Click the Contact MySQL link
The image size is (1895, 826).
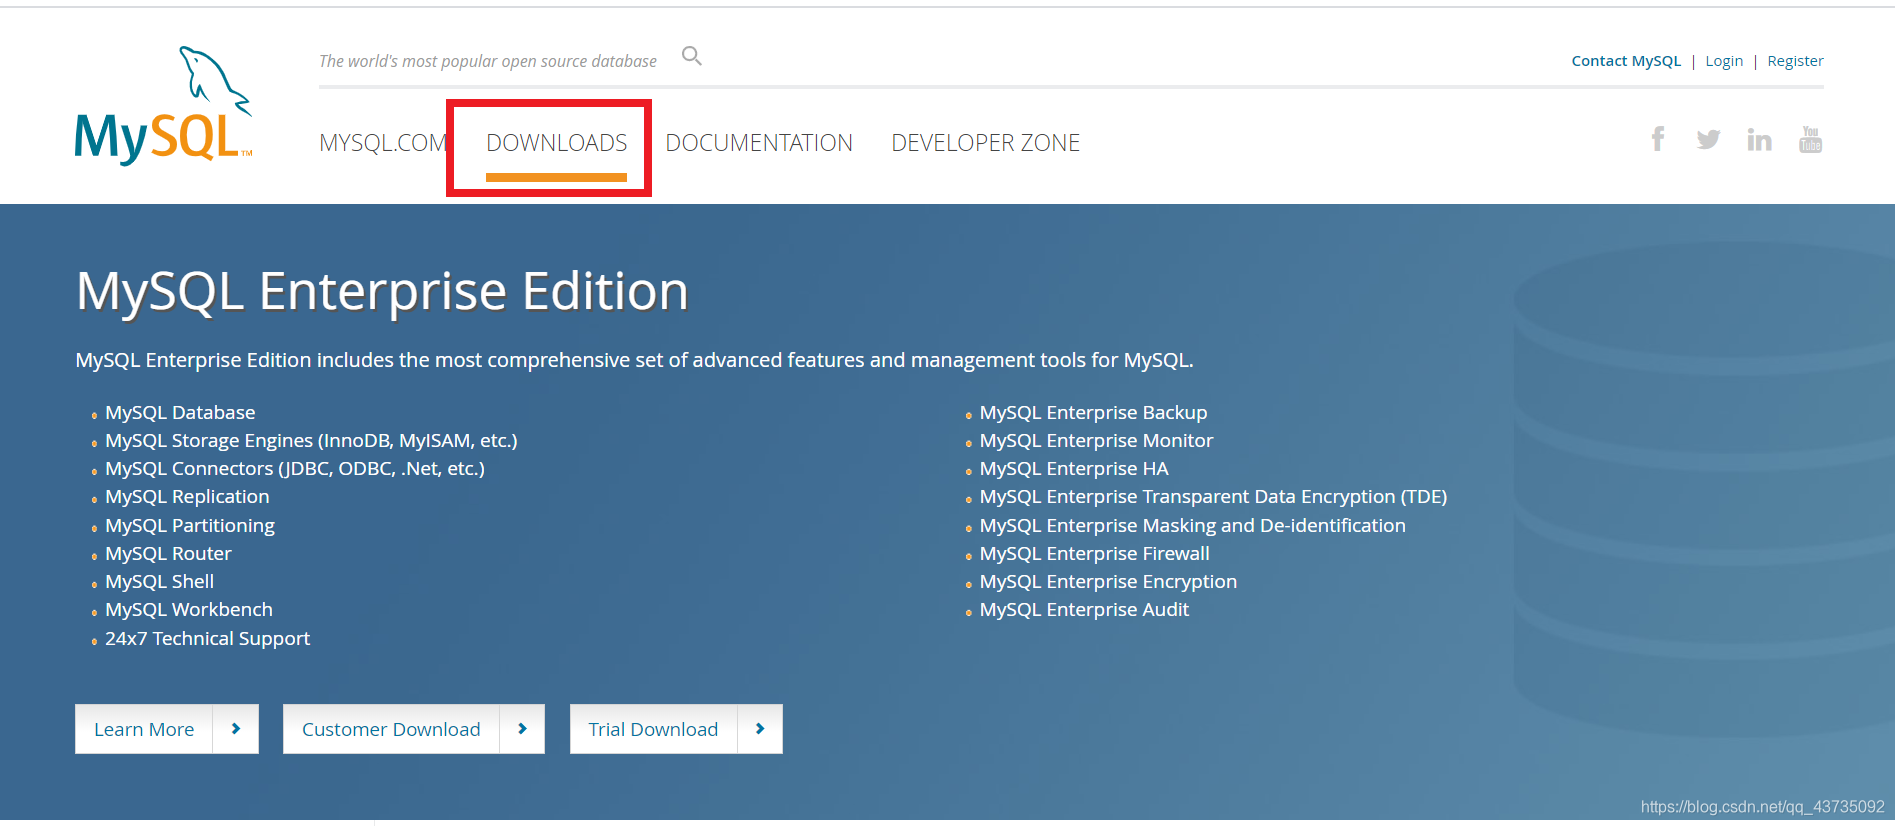tap(1626, 61)
